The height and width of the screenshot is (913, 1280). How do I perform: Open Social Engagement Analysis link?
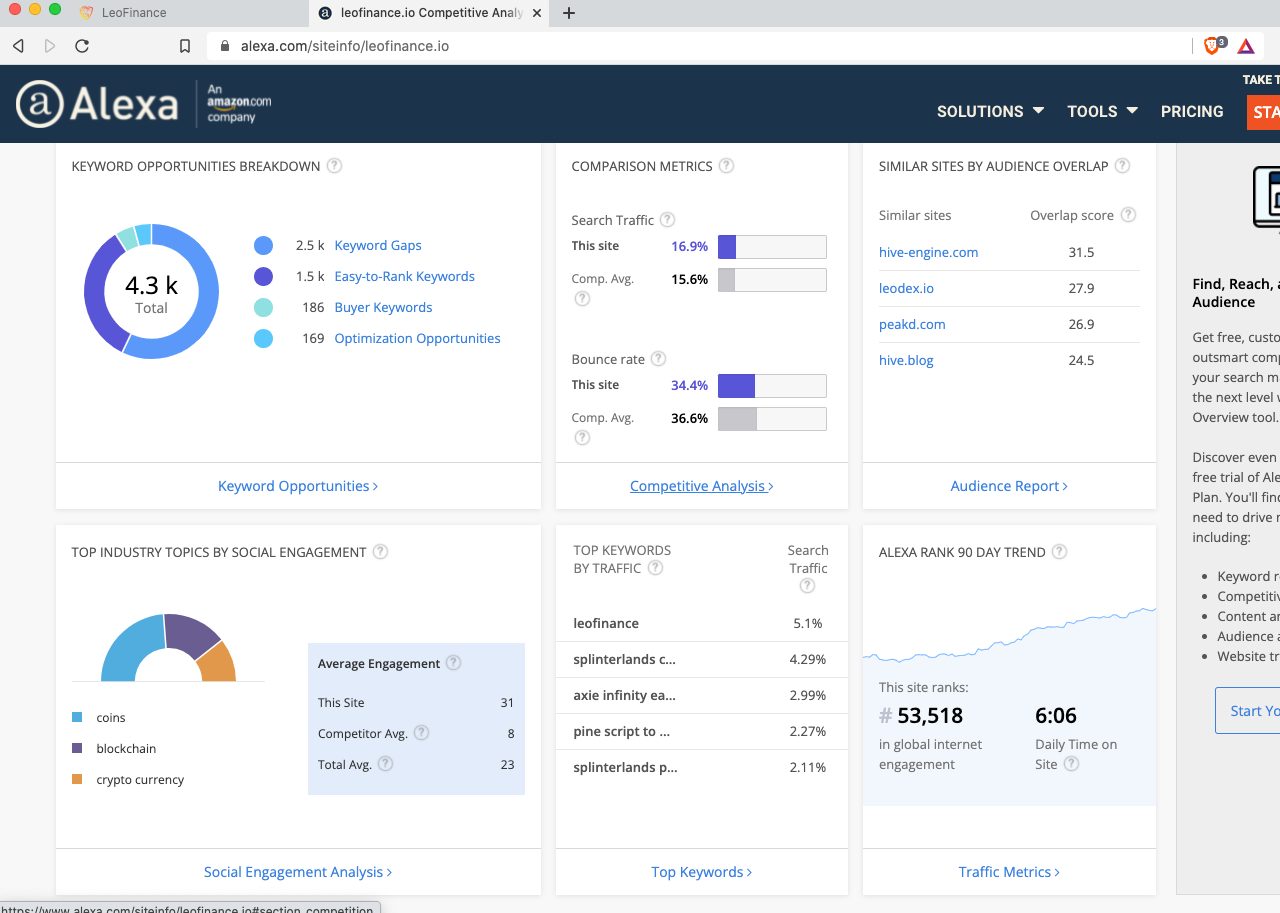pos(298,872)
